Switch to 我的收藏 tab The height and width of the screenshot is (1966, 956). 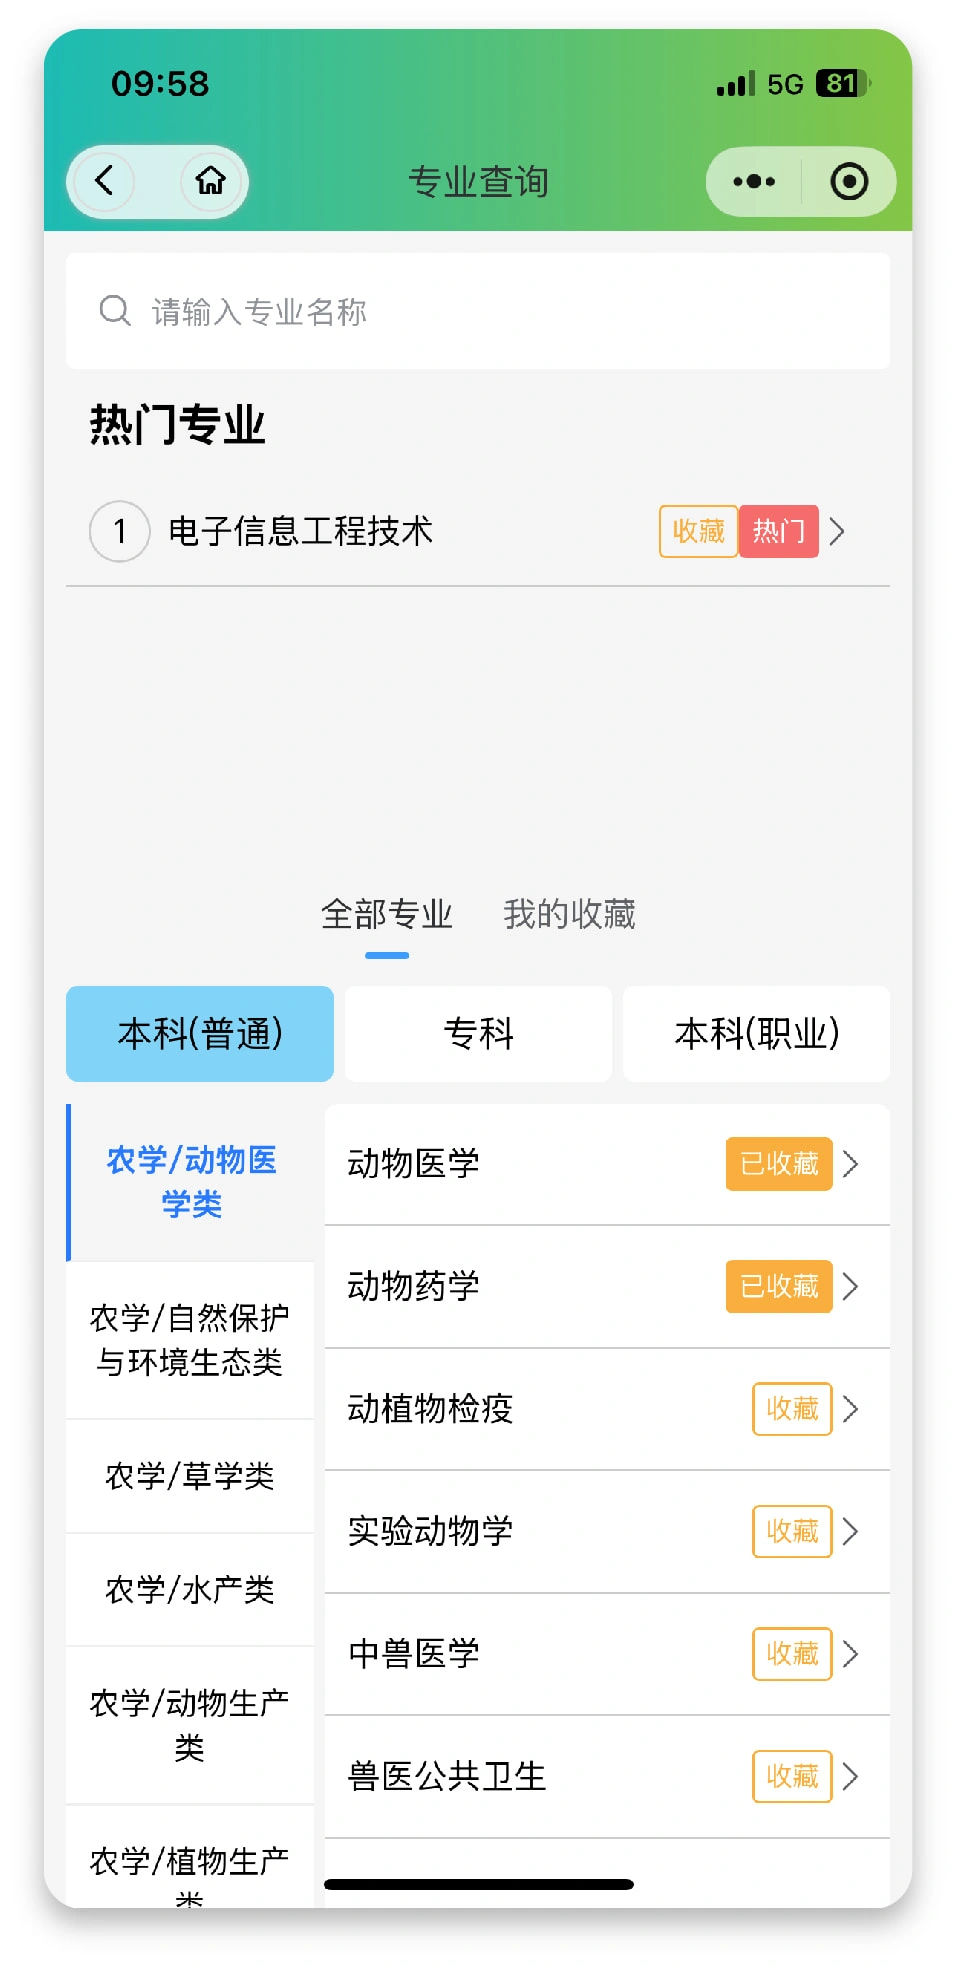[x=569, y=914]
